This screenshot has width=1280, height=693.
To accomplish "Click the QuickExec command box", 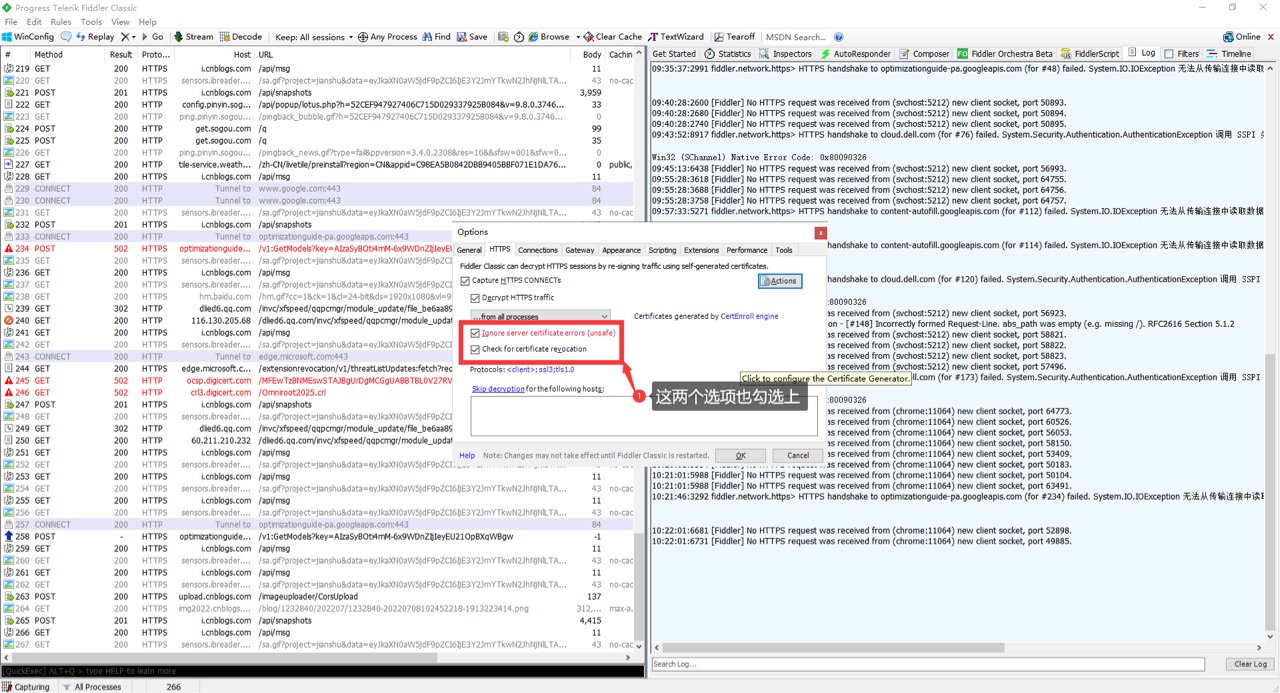I will pos(322,671).
